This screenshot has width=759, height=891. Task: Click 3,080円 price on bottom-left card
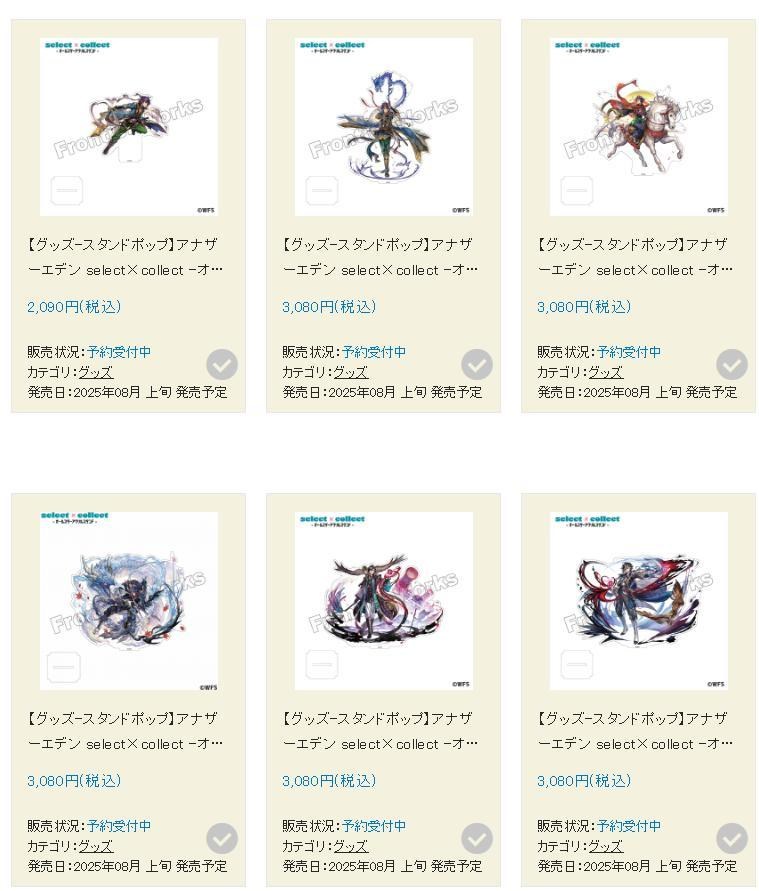click(74, 781)
